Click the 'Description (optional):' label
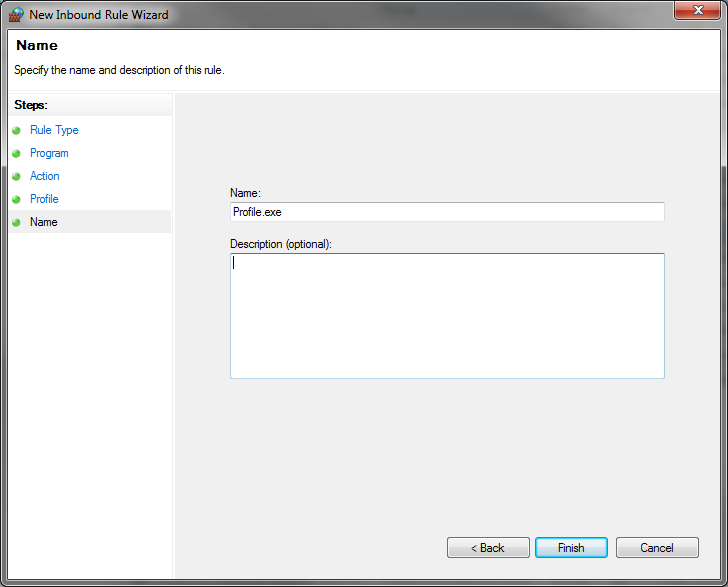This screenshot has width=728, height=587. coord(281,244)
